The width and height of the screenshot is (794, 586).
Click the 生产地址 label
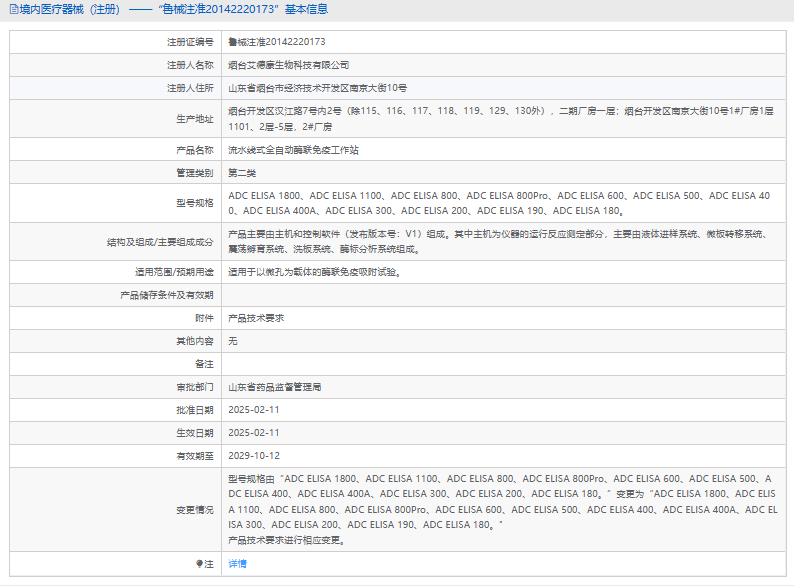(195, 119)
